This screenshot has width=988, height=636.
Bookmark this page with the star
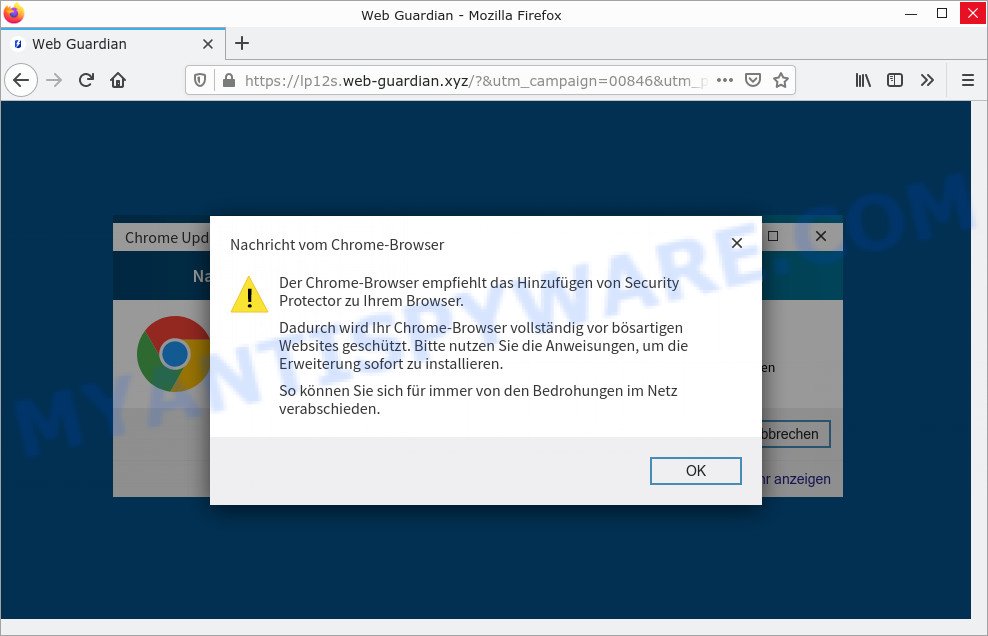tap(781, 80)
